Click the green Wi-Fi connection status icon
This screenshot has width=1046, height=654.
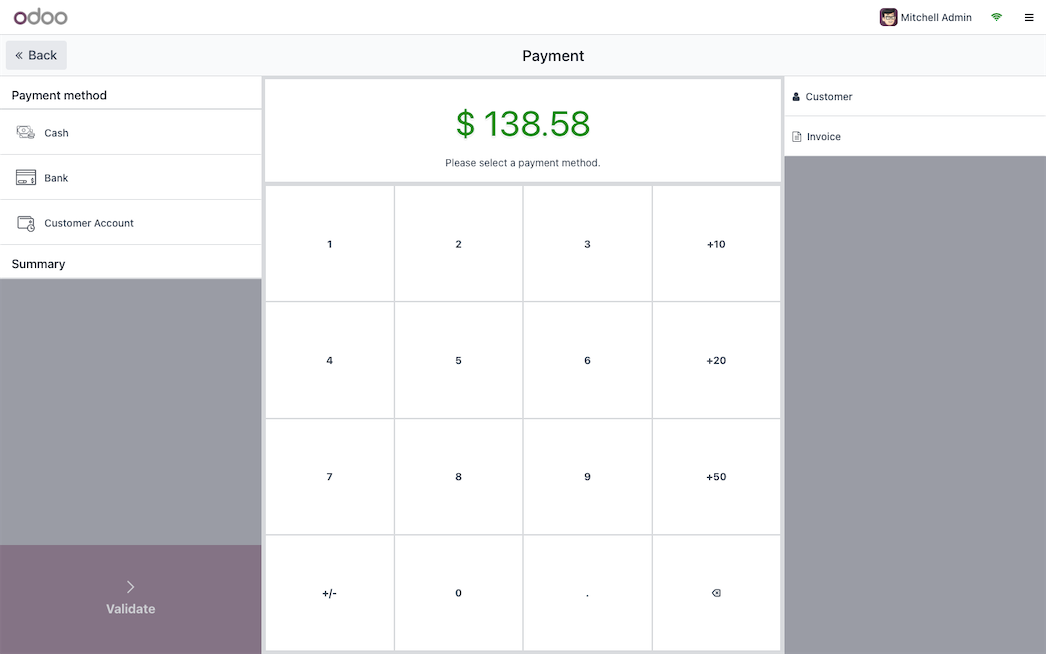click(996, 17)
